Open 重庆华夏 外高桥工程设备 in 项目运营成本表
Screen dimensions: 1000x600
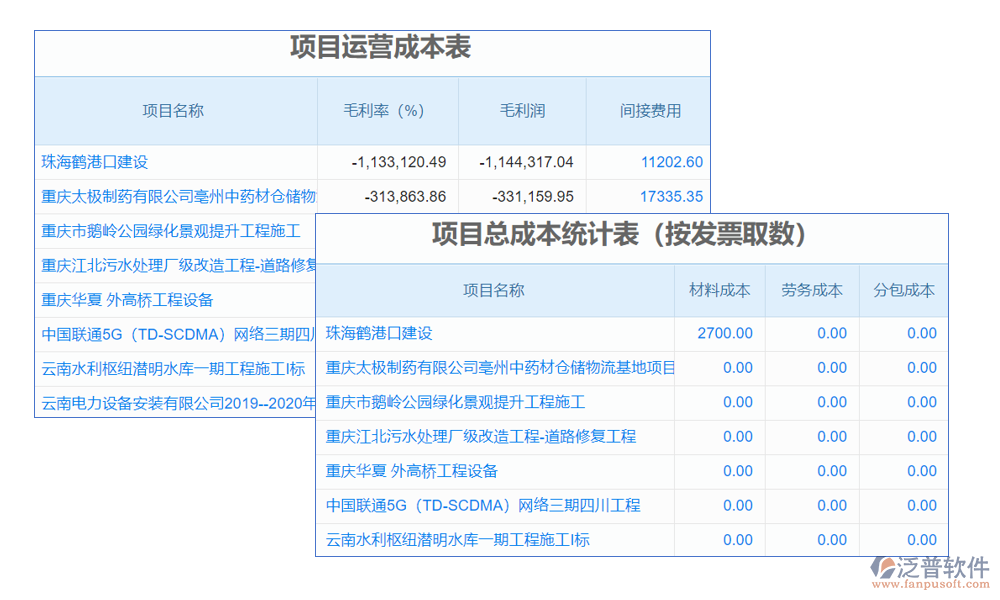128,300
